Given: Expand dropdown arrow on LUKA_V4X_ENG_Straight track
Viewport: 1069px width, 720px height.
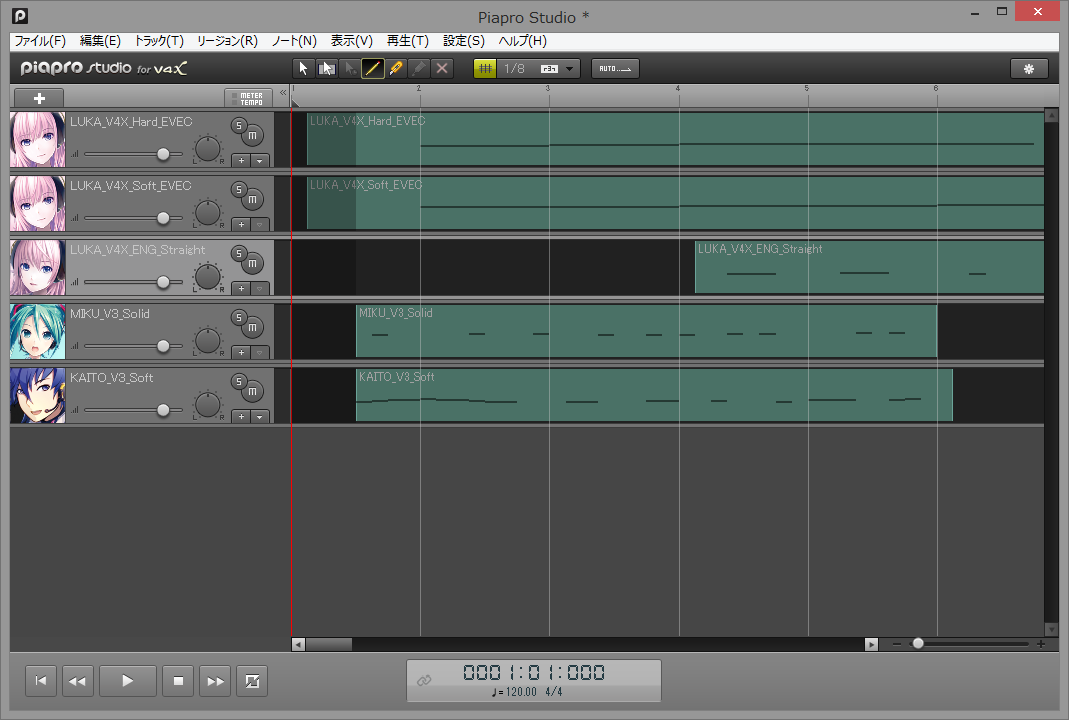Looking at the screenshot, I should 260,289.
